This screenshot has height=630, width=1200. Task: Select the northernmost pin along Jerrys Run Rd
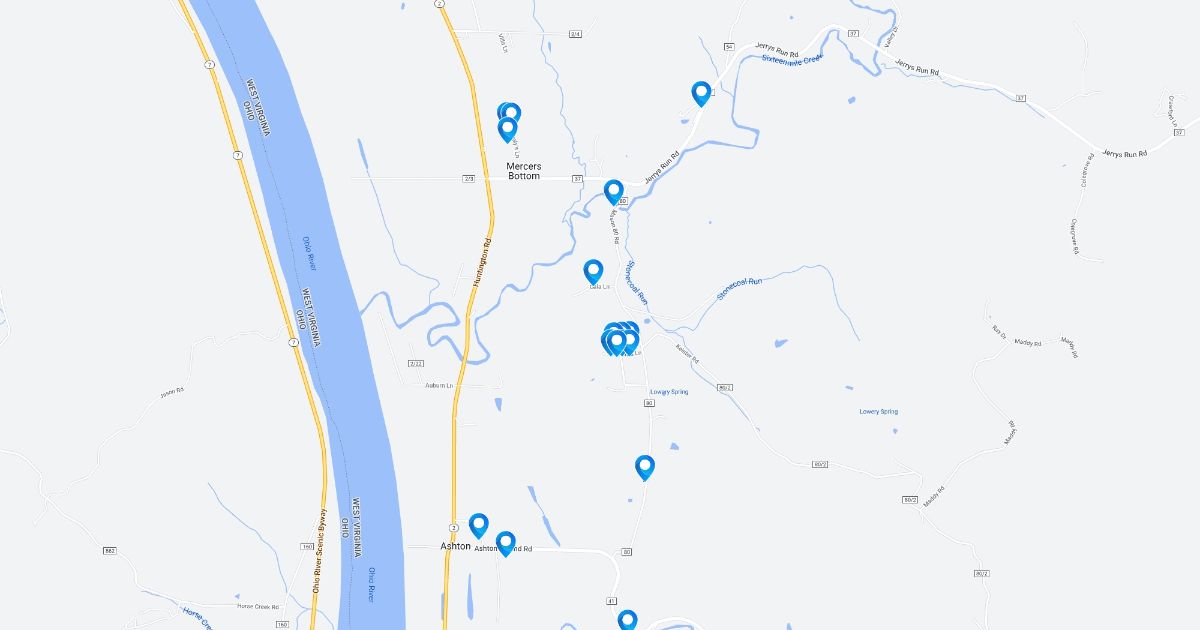(702, 94)
